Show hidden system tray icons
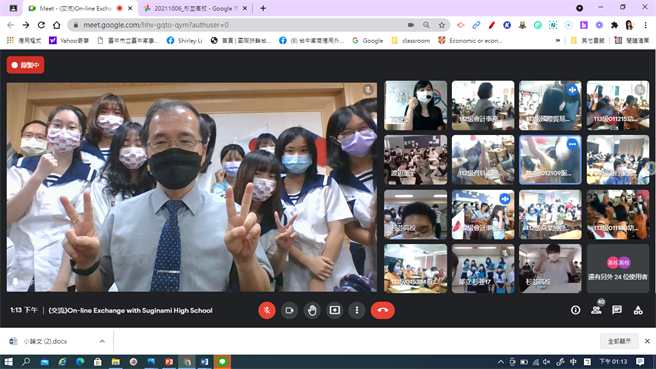Image resolution: width=656 pixels, height=369 pixels. click(501, 362)
